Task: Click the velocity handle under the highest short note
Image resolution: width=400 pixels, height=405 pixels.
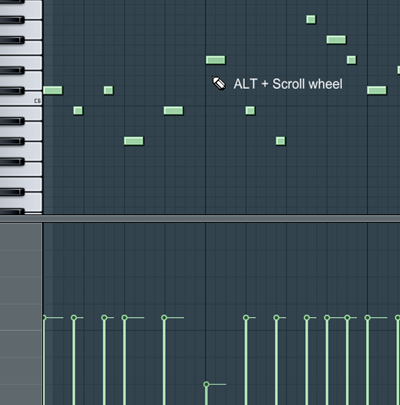Action: tap(307, 318)
